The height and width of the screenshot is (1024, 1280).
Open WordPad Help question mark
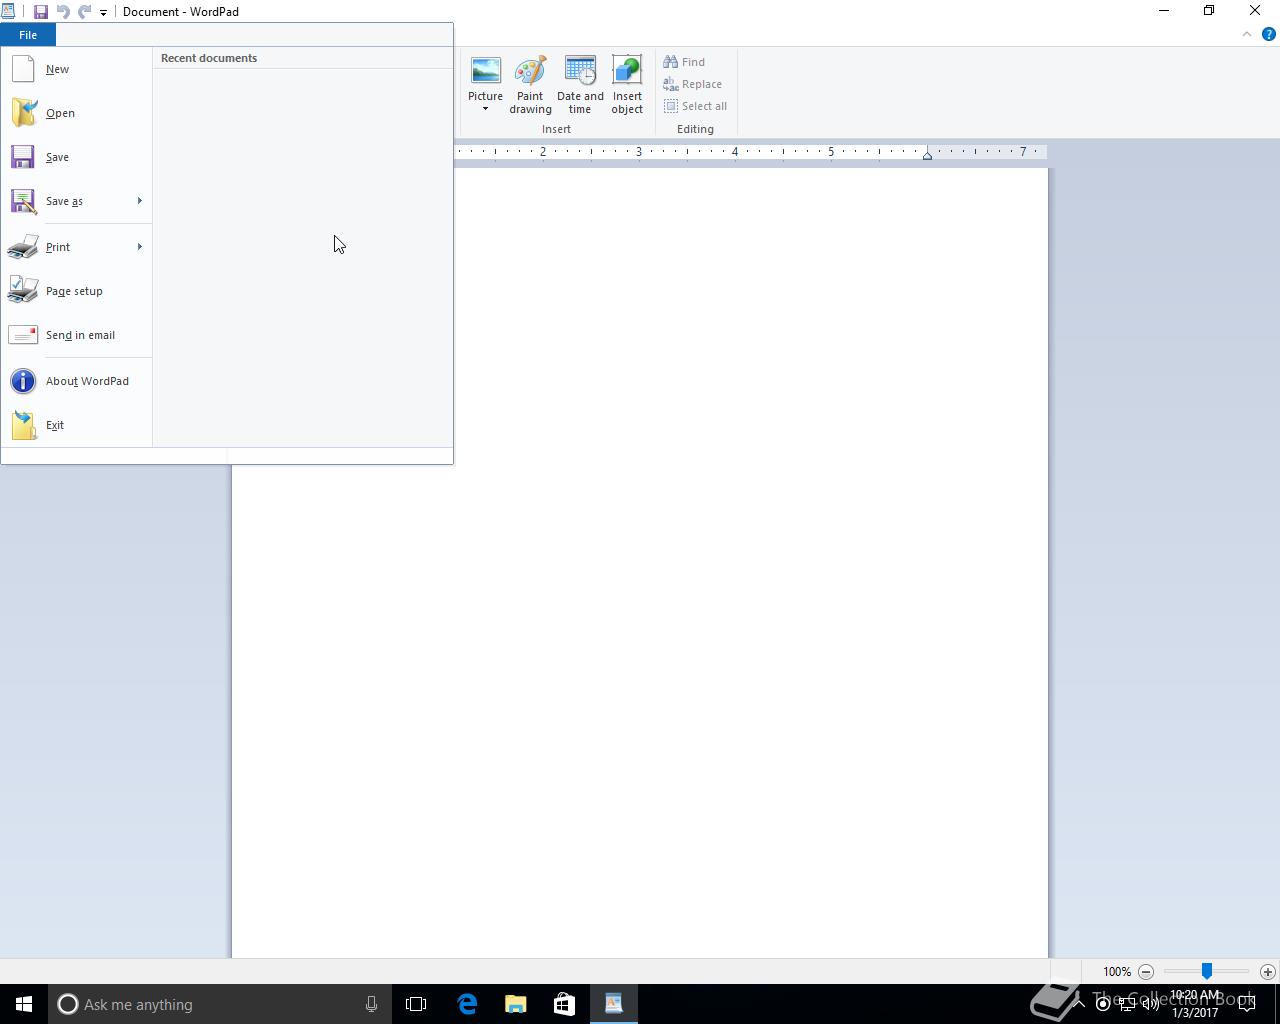tap(1269, 34)
